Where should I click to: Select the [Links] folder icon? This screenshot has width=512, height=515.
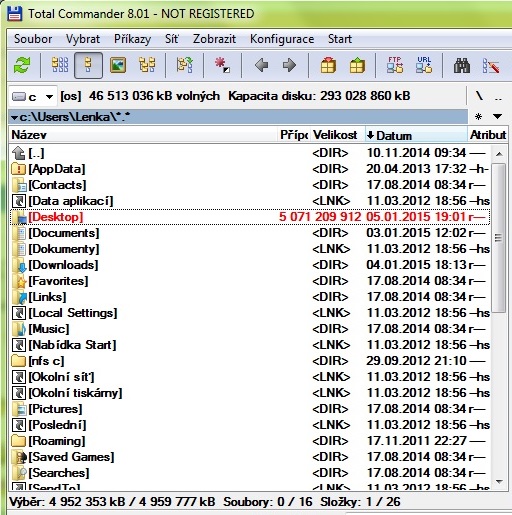point(19,297)
